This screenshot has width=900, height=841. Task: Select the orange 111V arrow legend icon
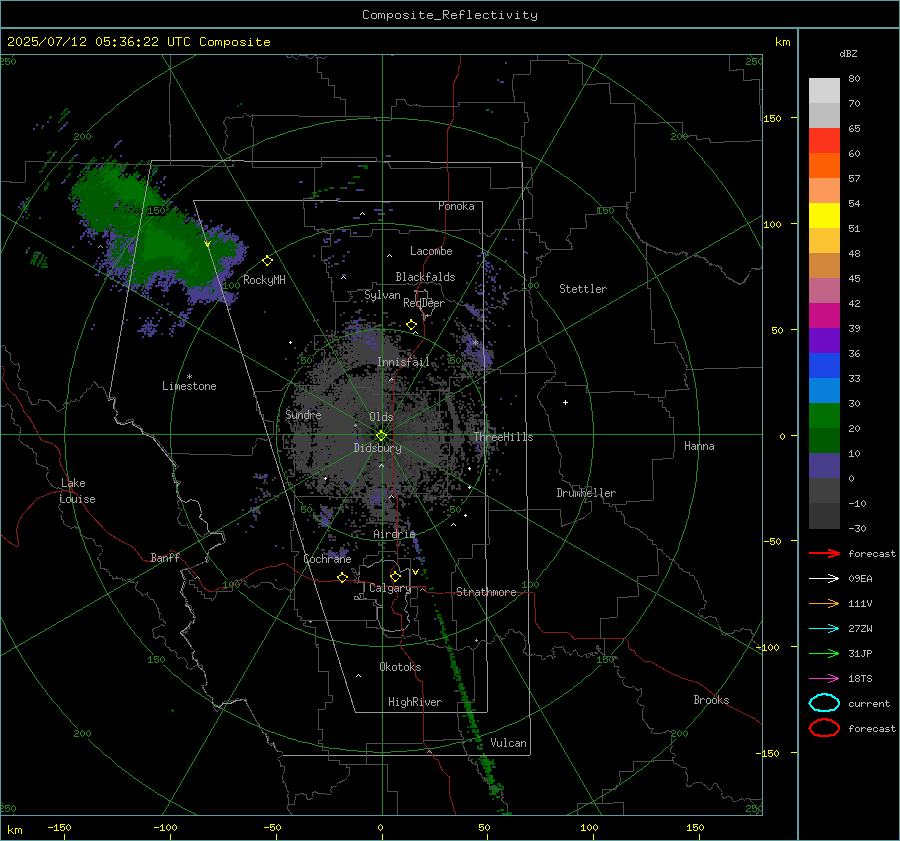coord(824,603)
